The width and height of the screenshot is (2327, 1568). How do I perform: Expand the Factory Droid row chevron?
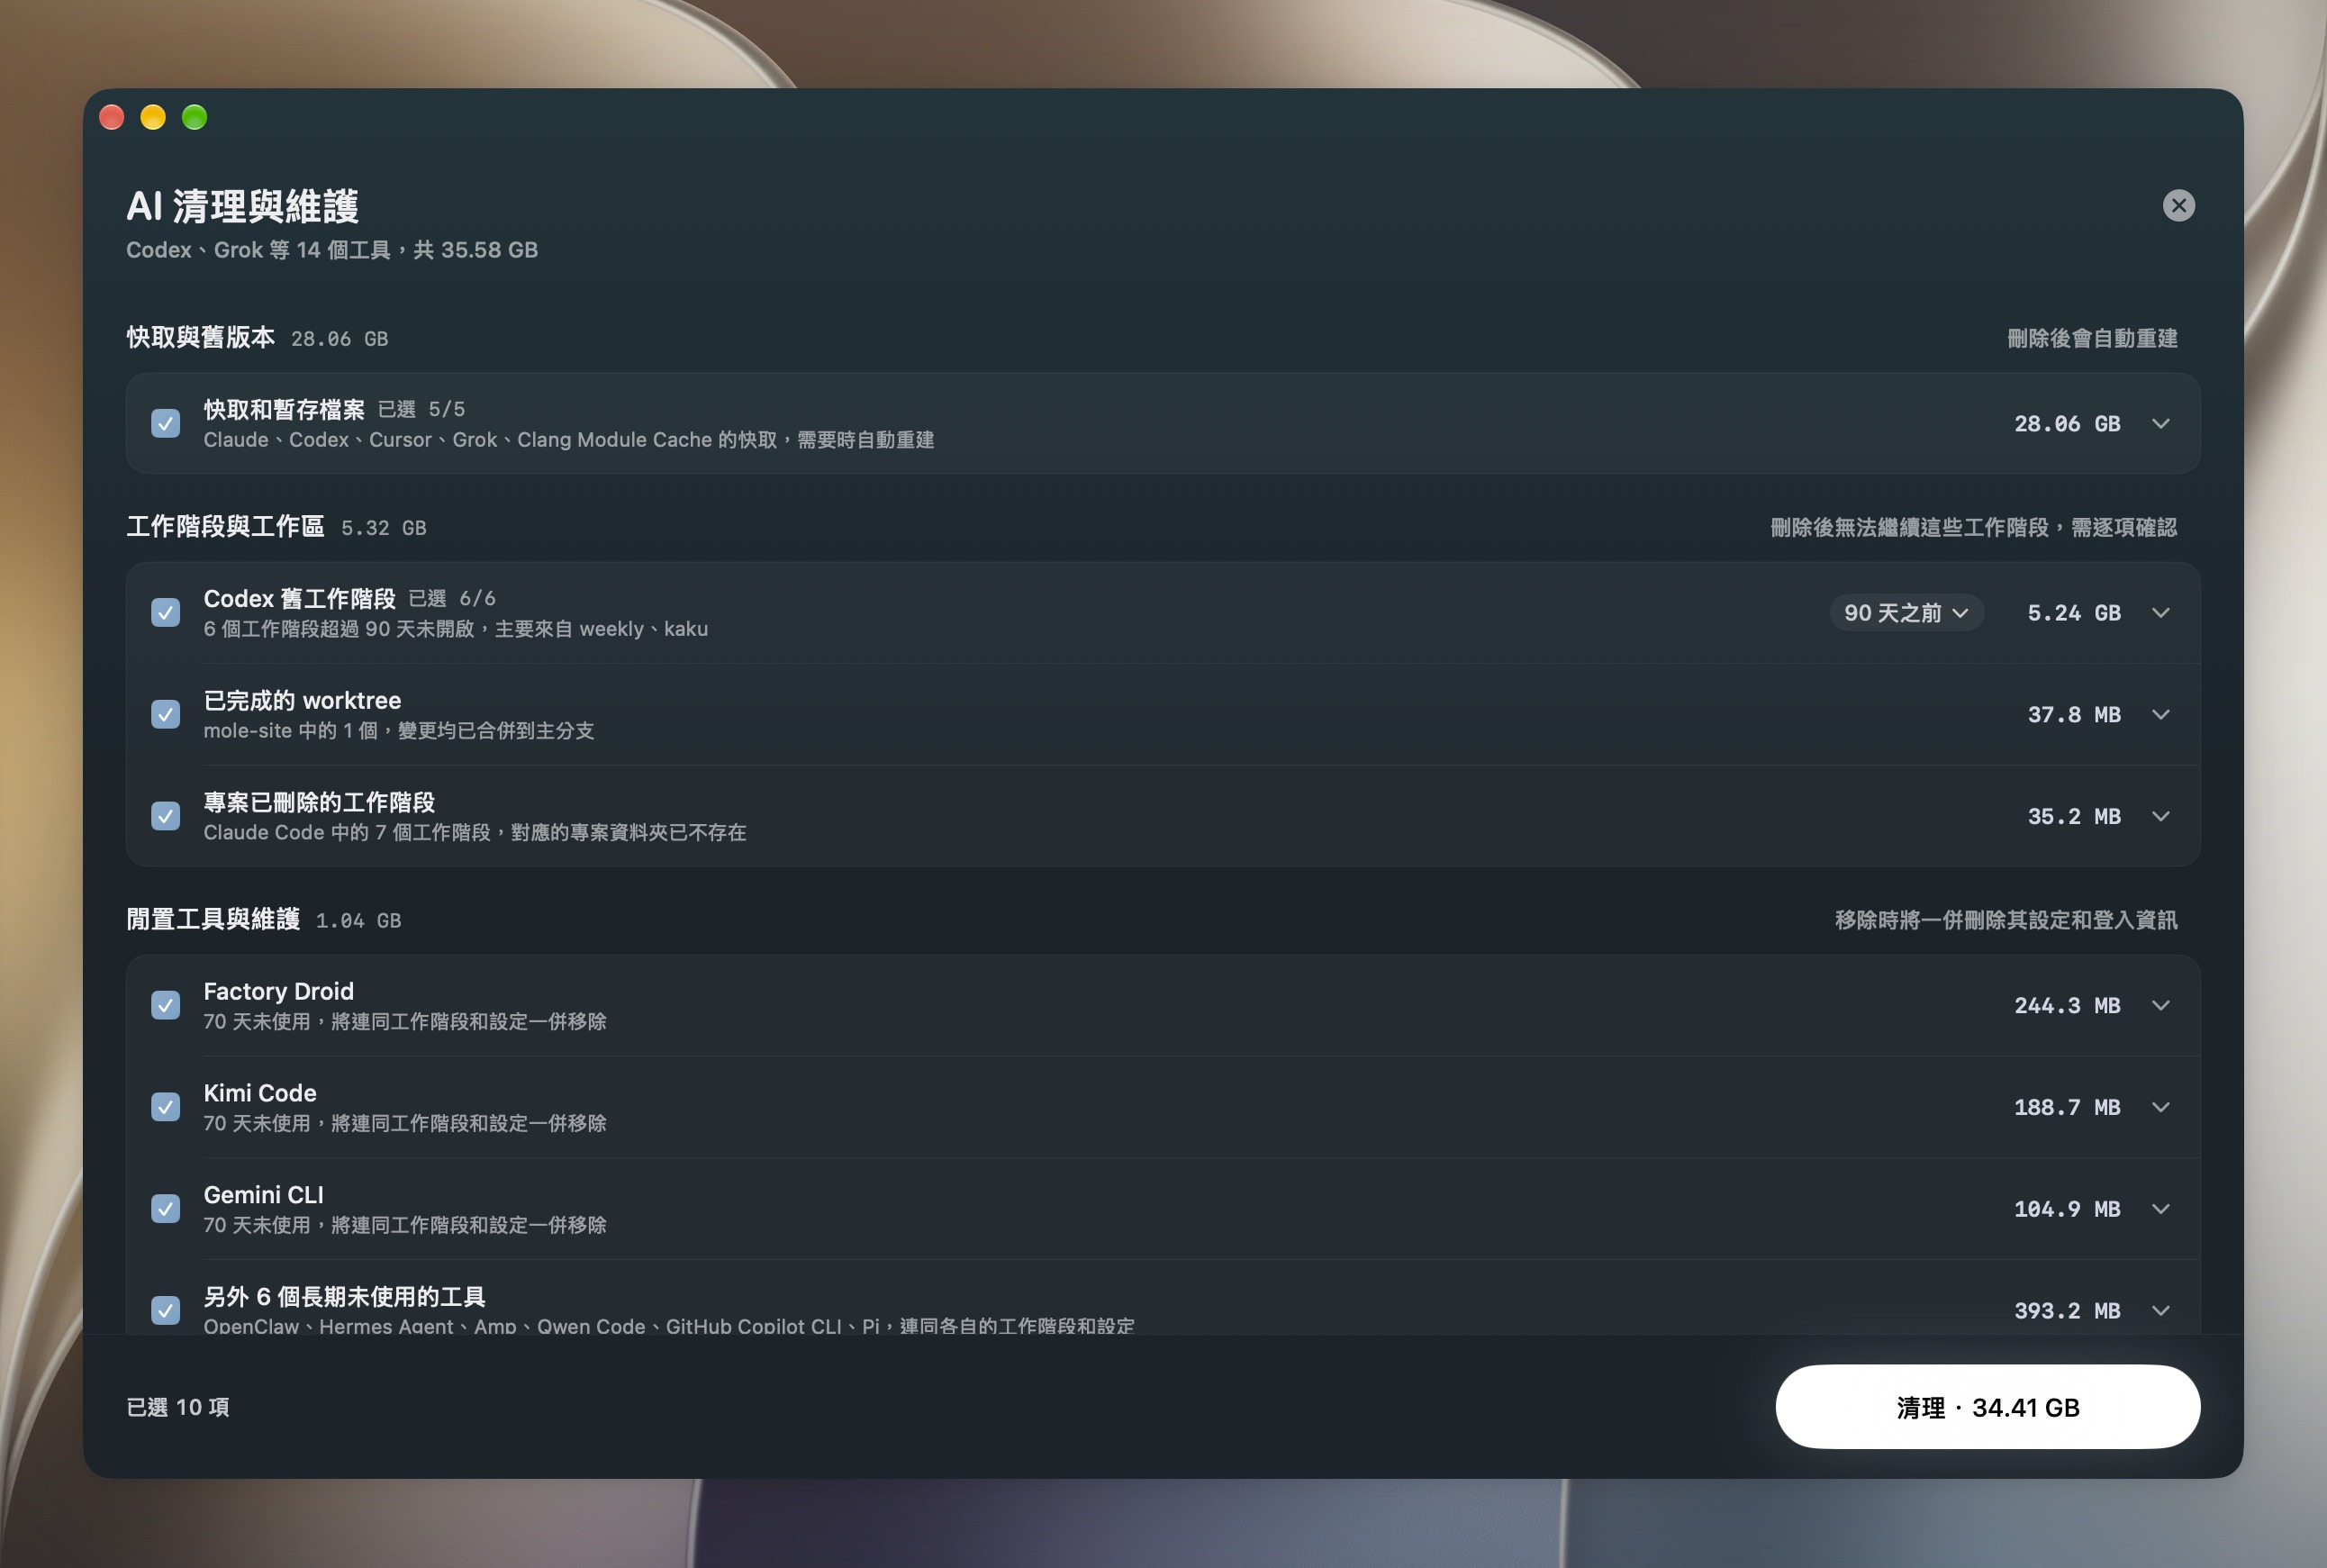point(2160,1006)
